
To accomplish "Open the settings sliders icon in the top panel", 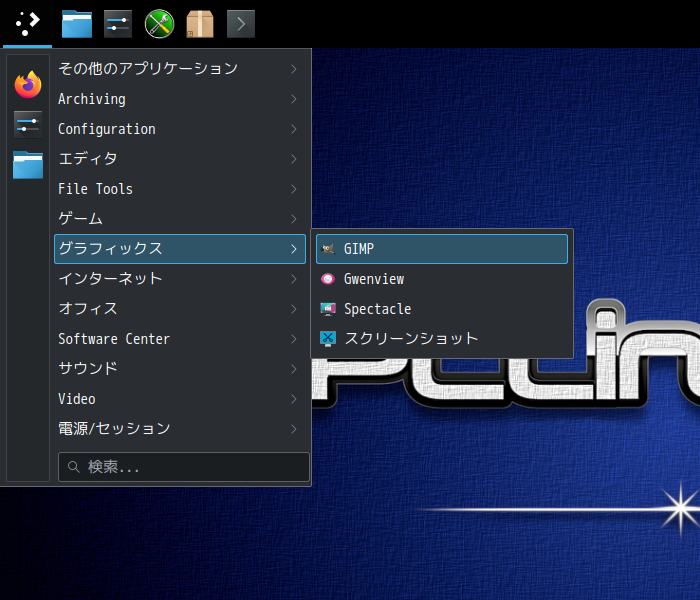I will point(118,24).
